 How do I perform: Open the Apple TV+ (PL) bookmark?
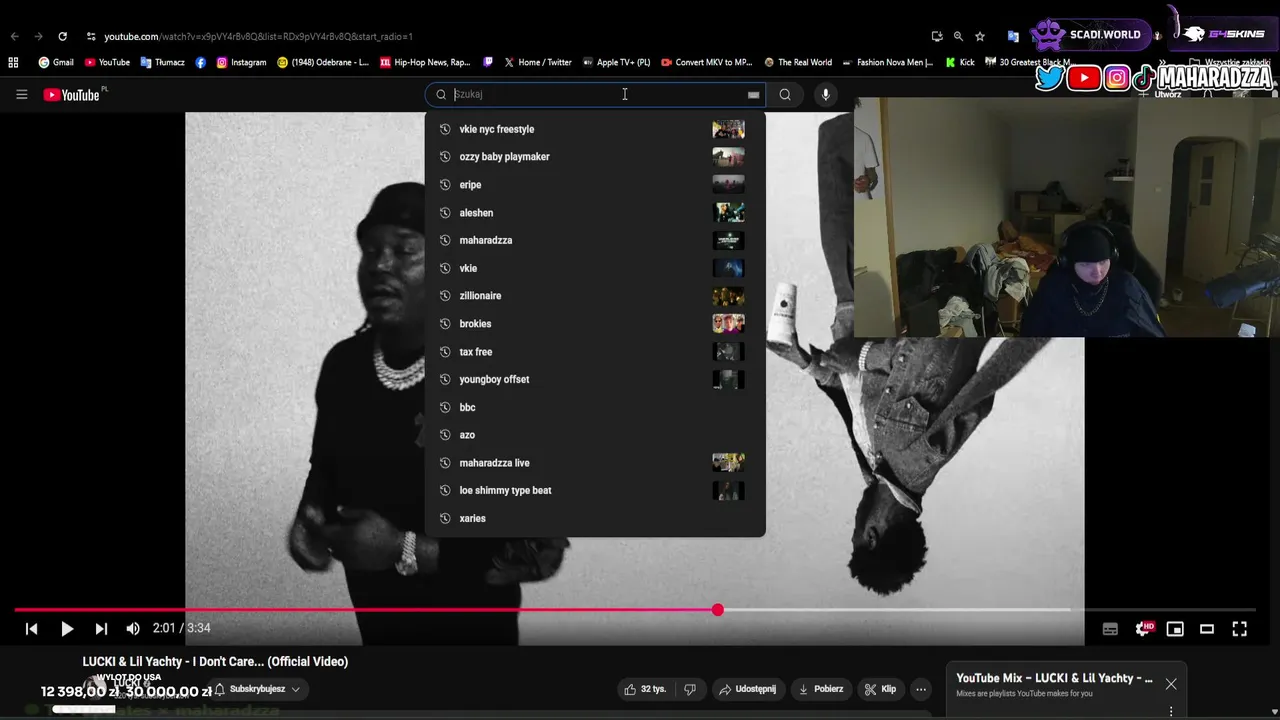[x=616, y=62]
